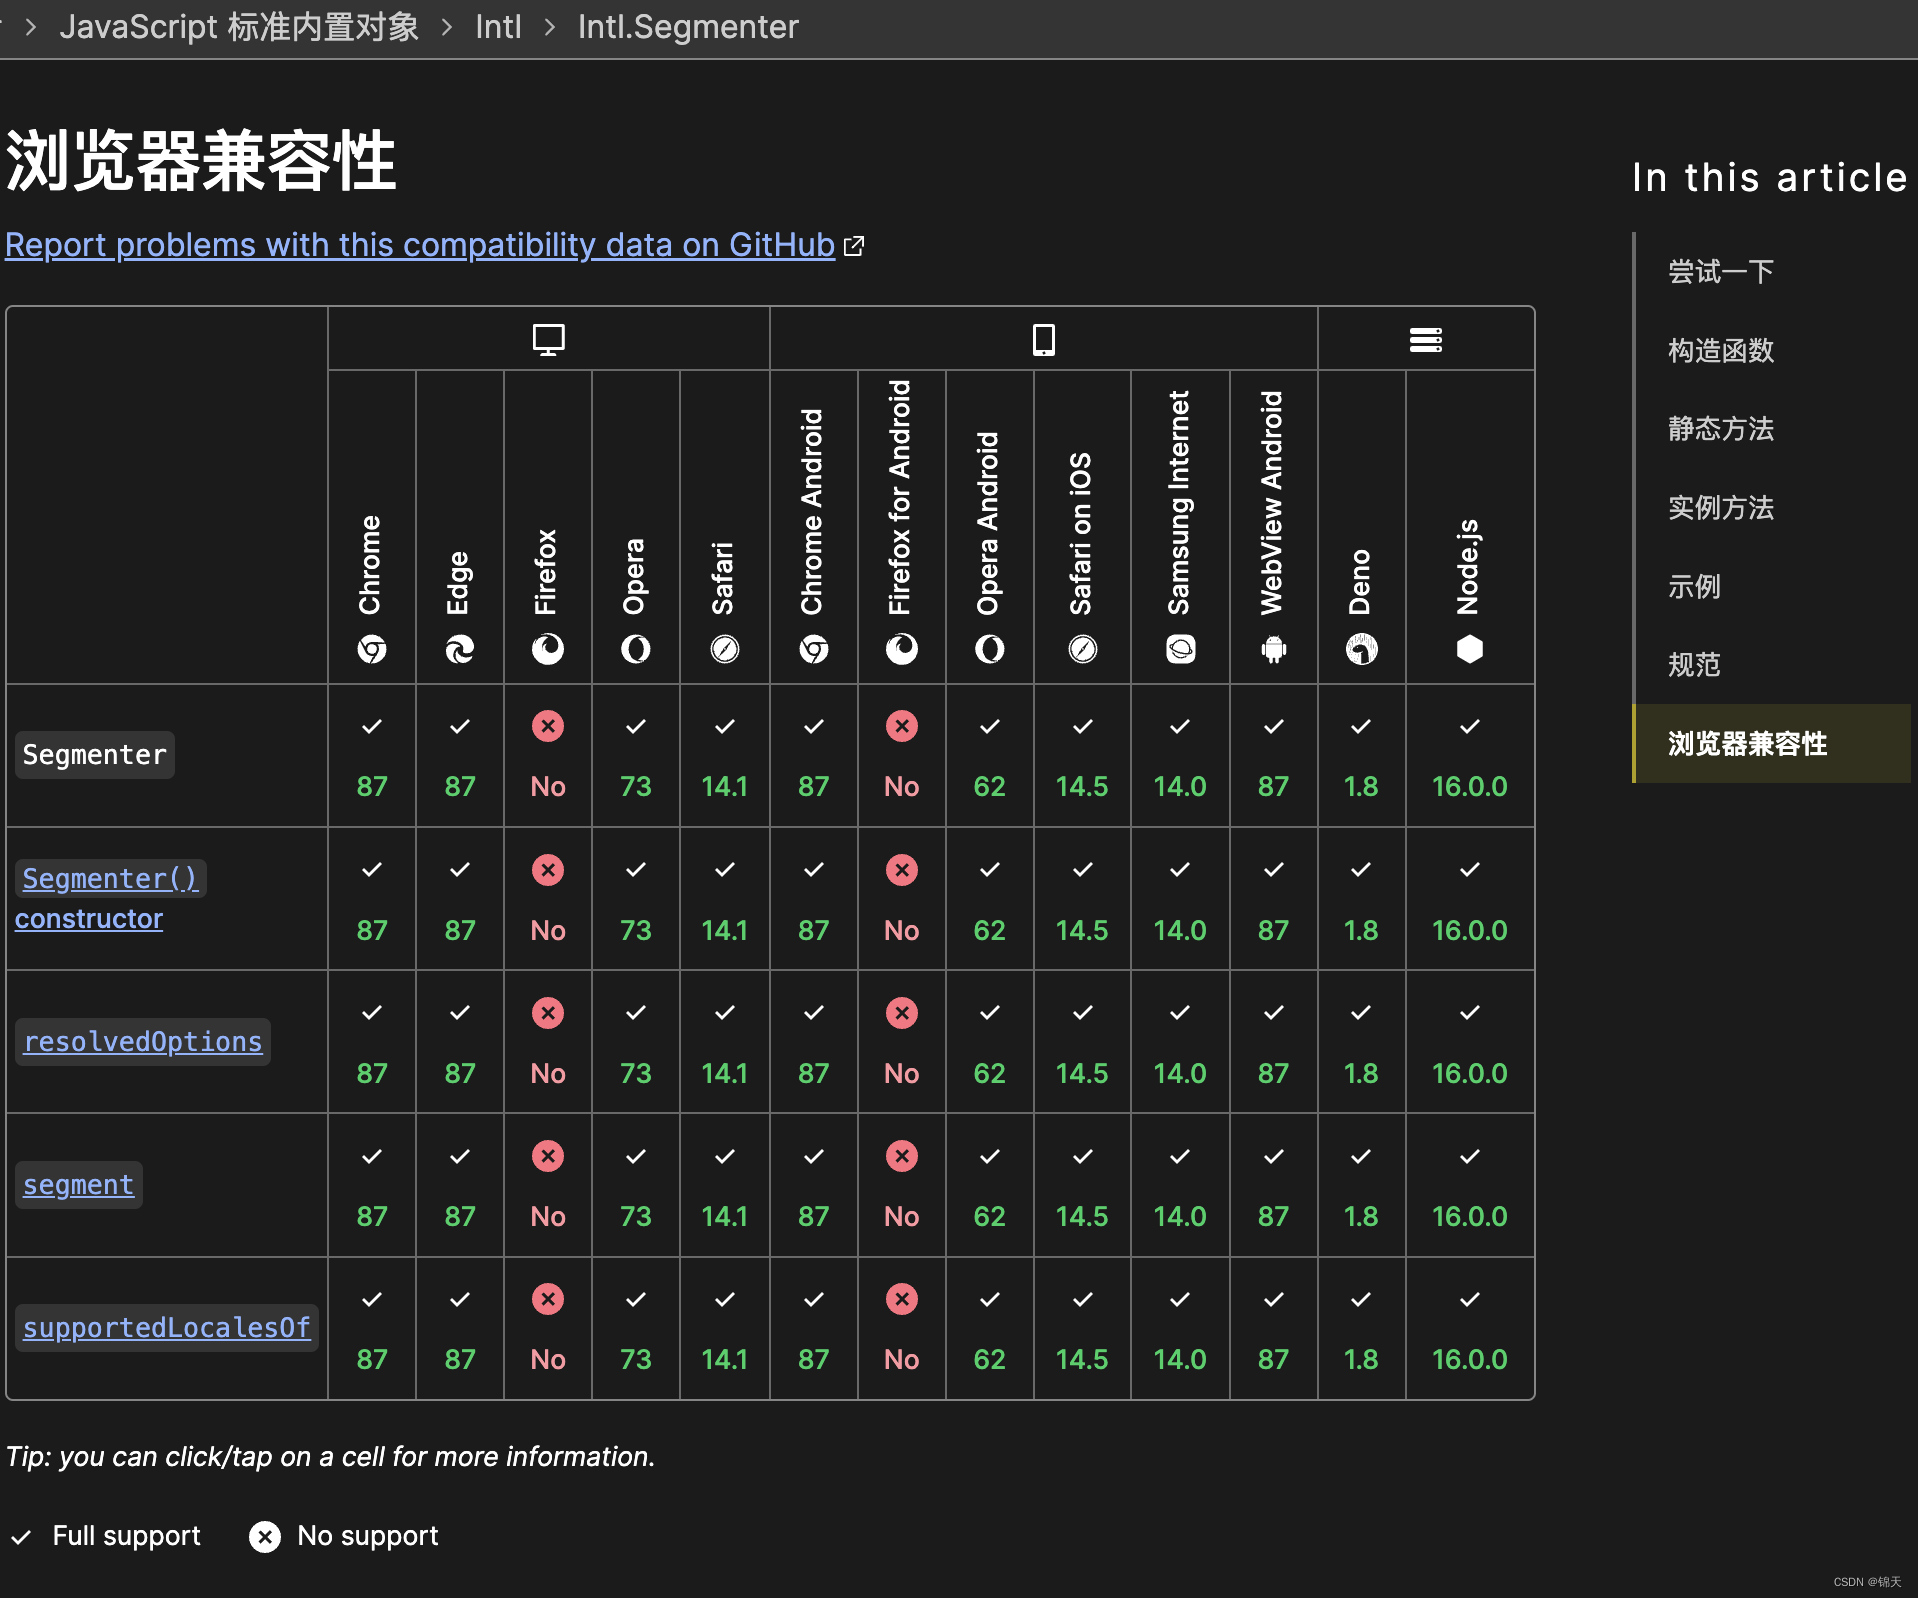Click the Node.js hexagon icon
The height and width of the screenshot is (1598, 1918).
click(x=1470, y=650)
